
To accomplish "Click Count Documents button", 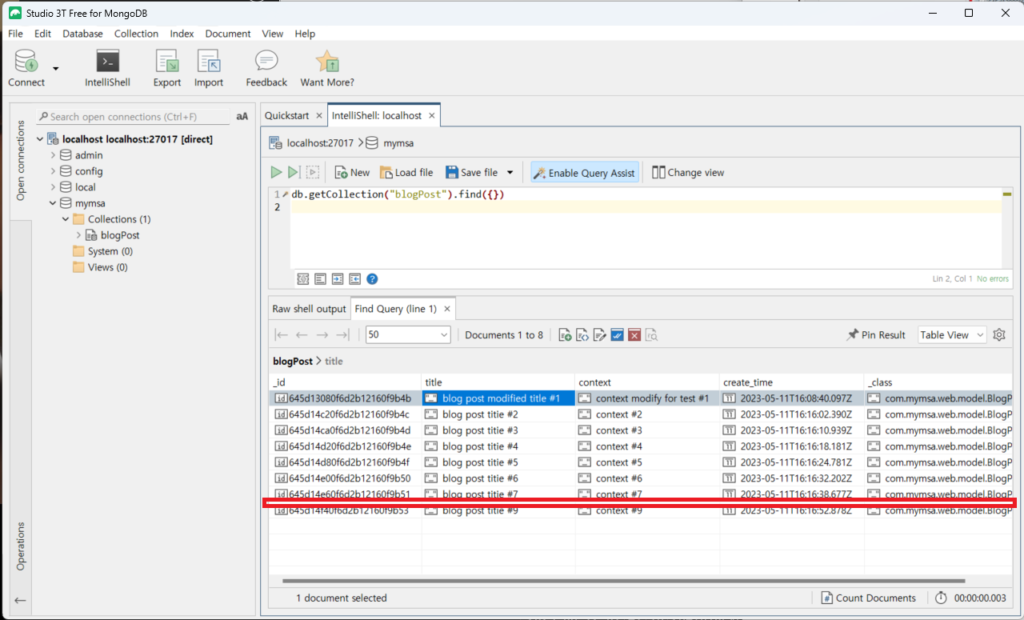I will pos(868,598).
